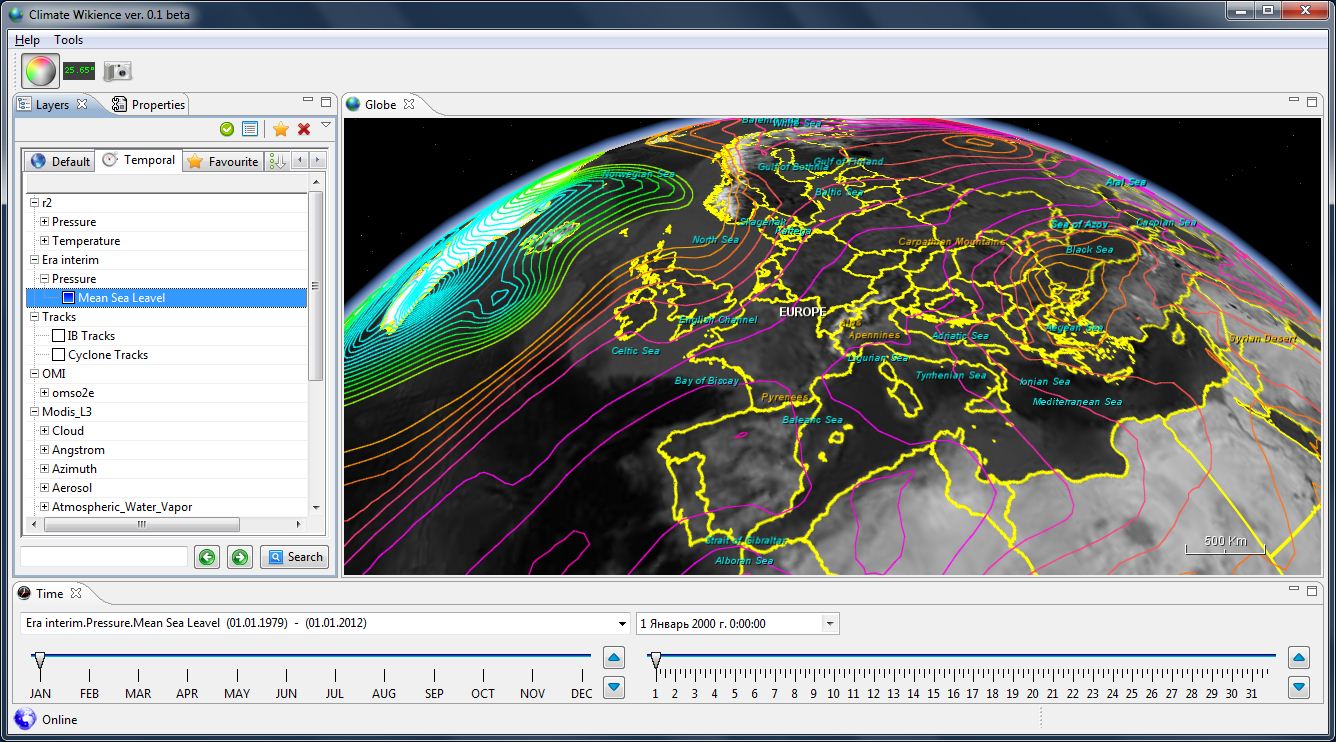
Task: Go to previous search result (green left arrow)
Action: (x=207, y=557)
